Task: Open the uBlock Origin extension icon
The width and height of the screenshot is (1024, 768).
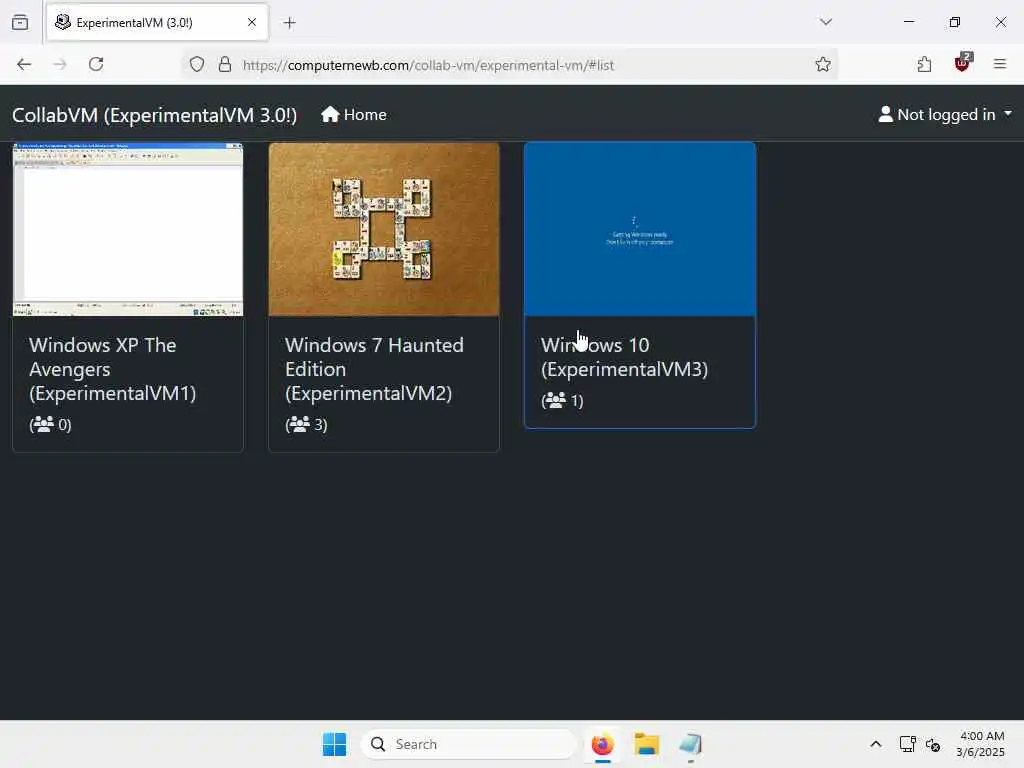Action: click(x=963, y=63)
